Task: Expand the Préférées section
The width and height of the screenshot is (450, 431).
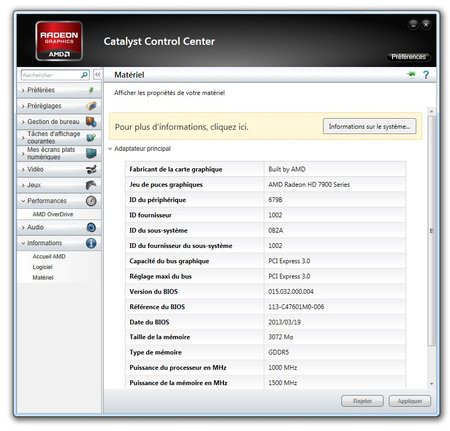Action: pyautogui.click(x=23, y=90)
